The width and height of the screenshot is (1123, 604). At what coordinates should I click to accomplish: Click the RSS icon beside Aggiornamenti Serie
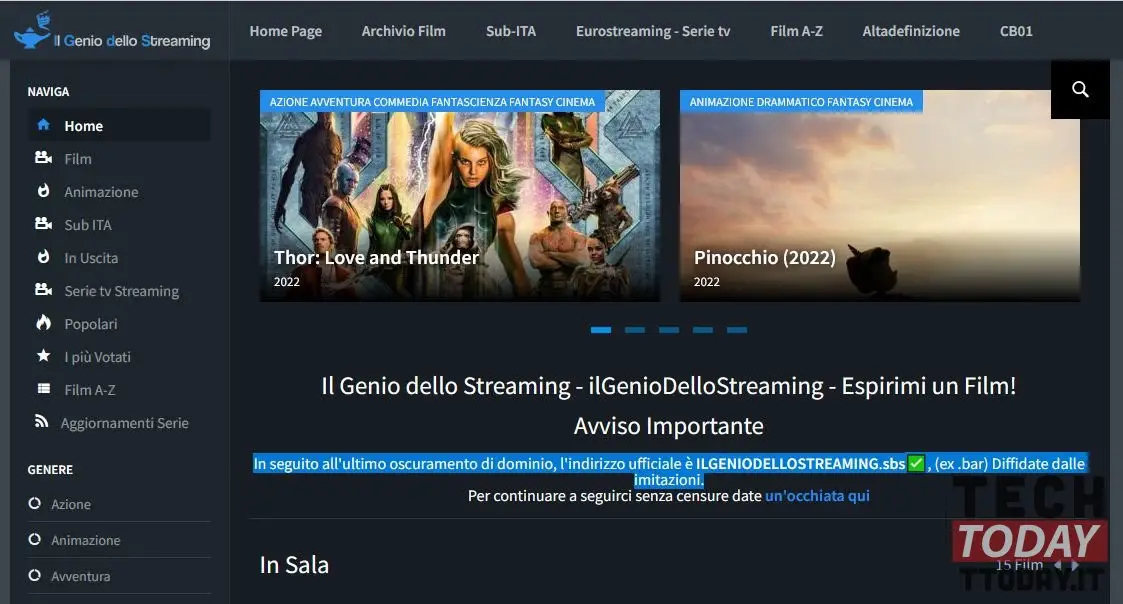(x=42, y=422)
